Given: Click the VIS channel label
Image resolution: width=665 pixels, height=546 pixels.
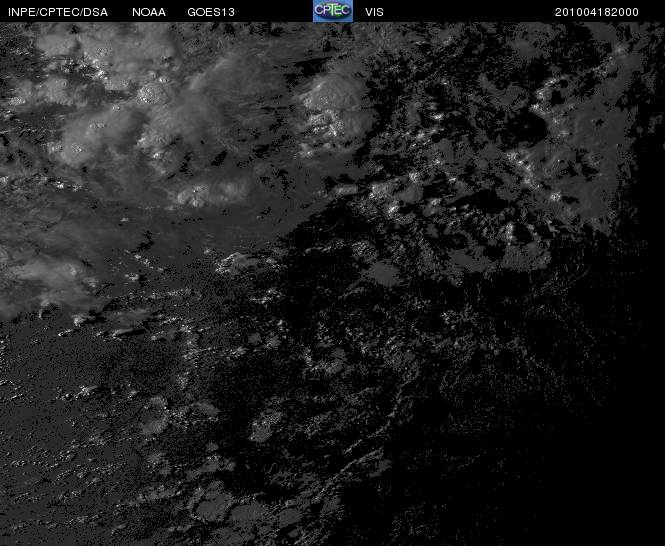Looking at the screenshot, I should [374, 12].
